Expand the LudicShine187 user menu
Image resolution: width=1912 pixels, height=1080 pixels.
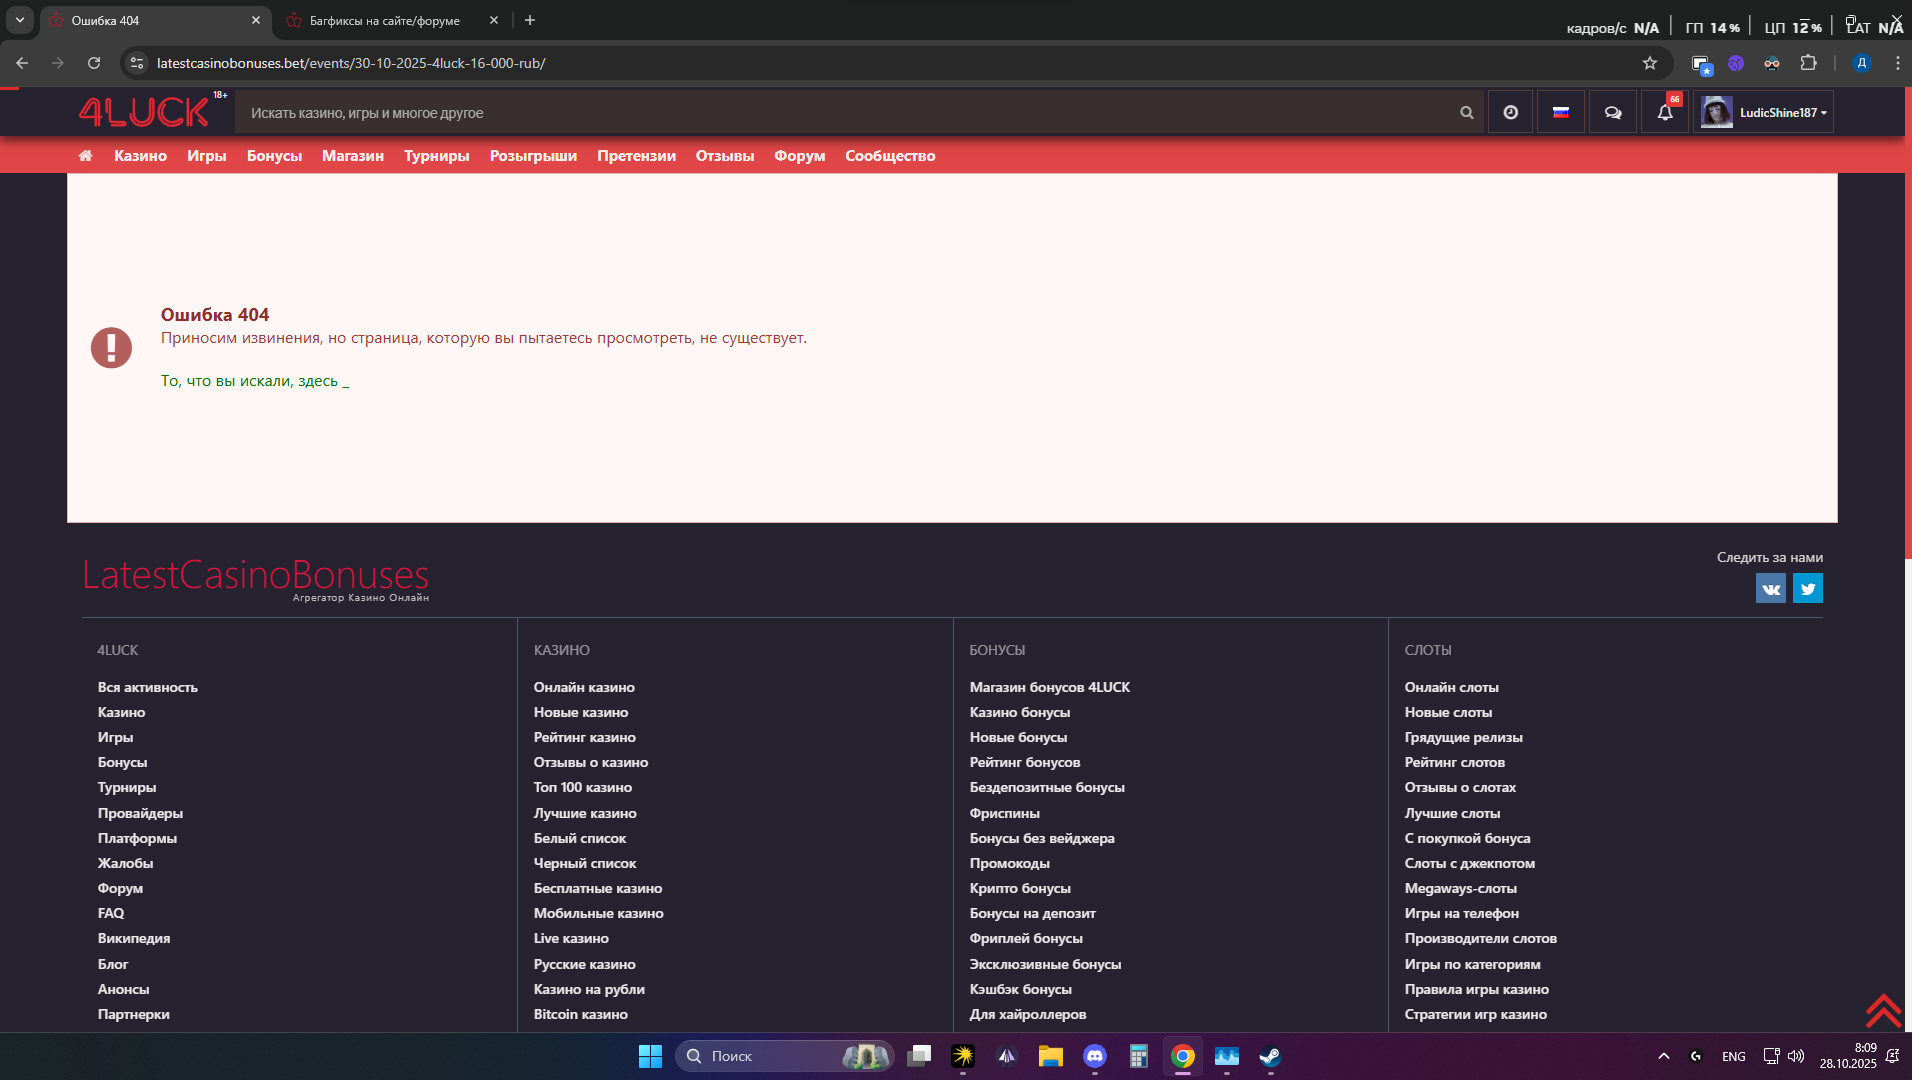[x=1765, y=113]
